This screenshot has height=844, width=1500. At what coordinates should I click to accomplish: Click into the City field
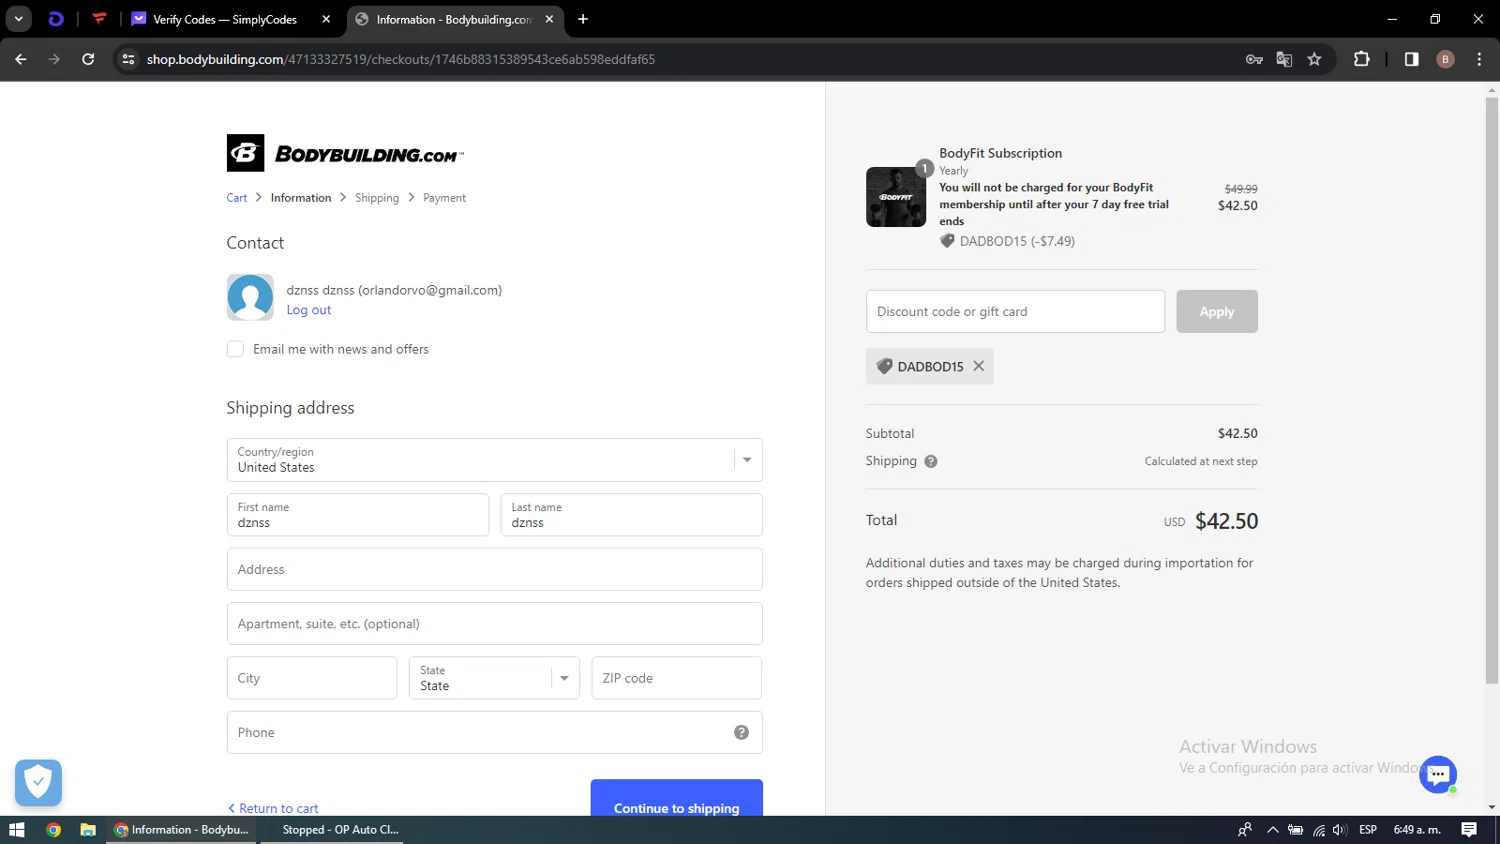pos(312,678)
